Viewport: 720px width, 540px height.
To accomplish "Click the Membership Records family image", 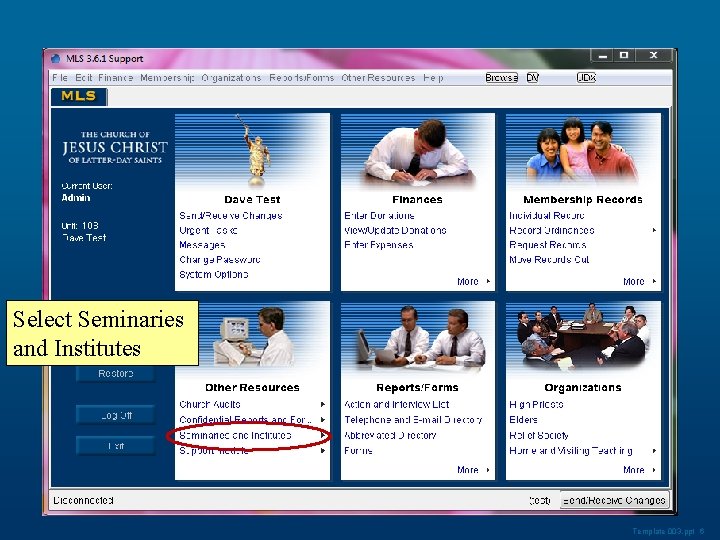I will point(582,151).
